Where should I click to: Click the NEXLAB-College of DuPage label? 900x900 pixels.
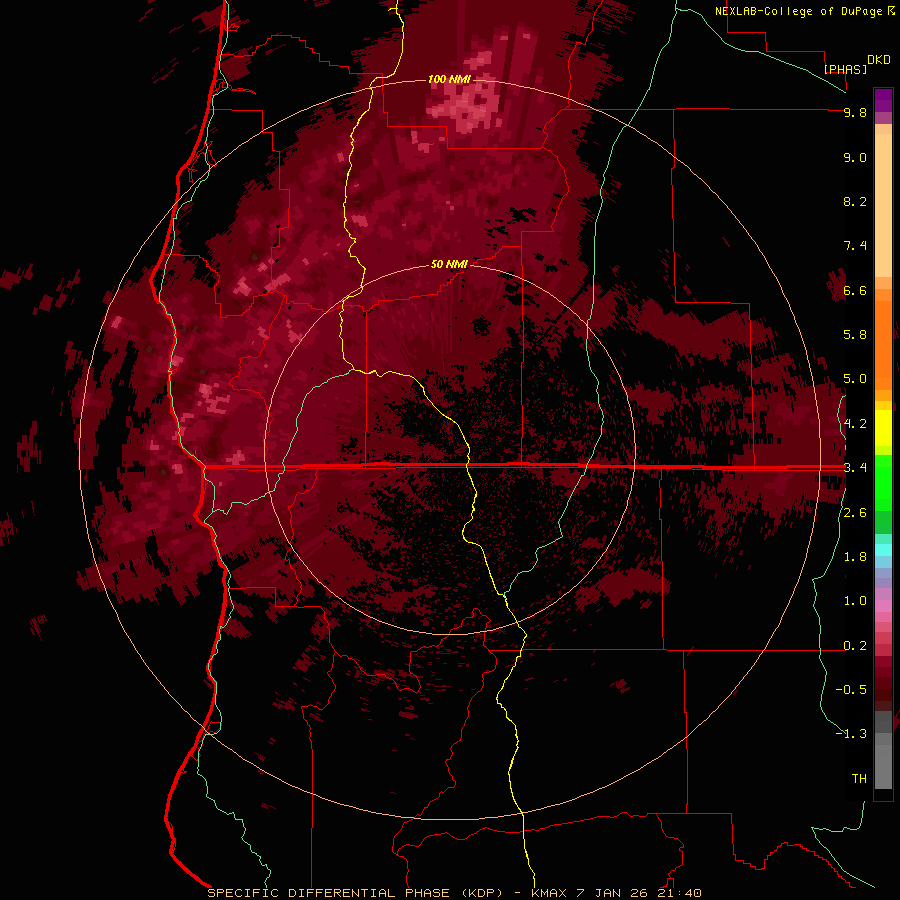click(799, 11)
